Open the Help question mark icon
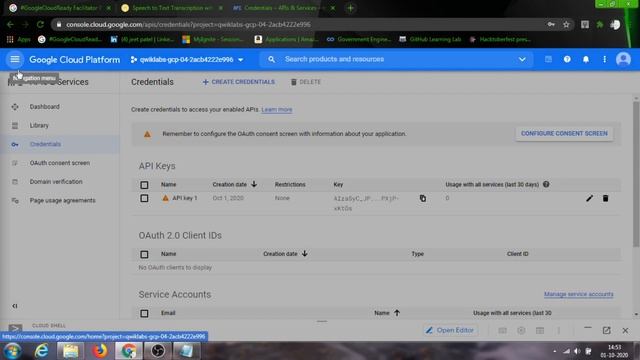Image resolution: width=640 pixels, height=360 pixels. coord(567,60)
